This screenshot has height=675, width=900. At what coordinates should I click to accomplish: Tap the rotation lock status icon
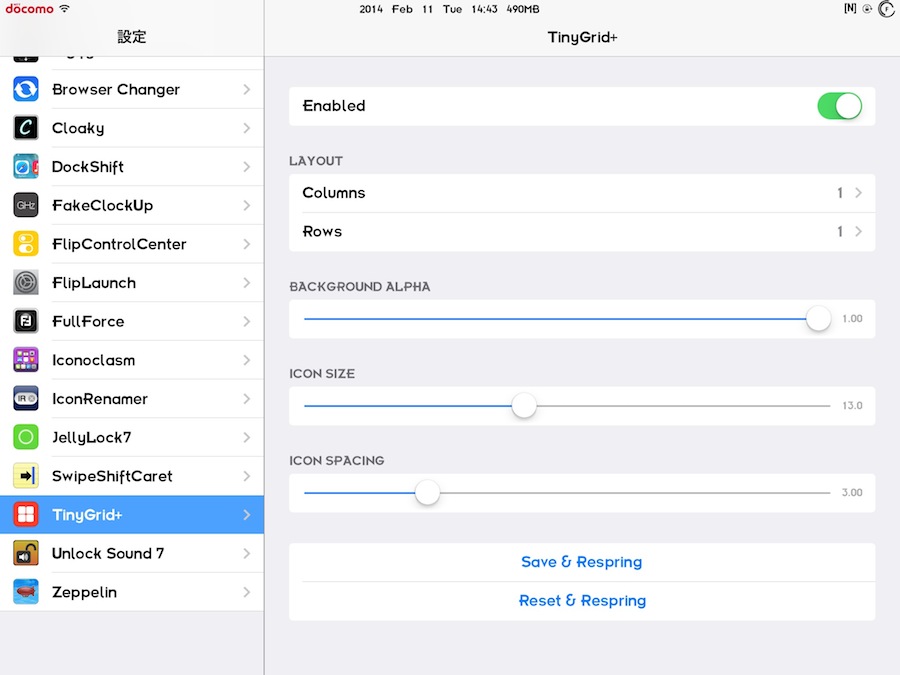867,9
